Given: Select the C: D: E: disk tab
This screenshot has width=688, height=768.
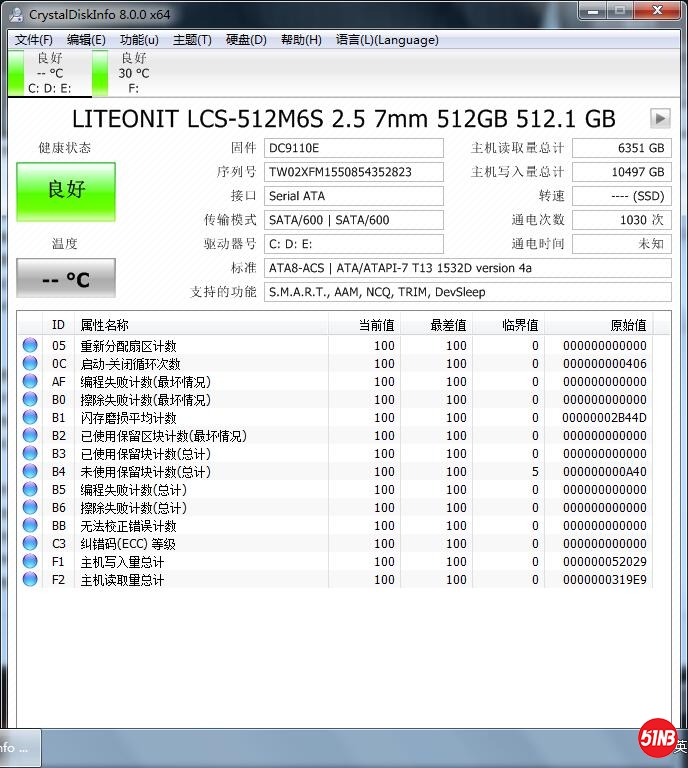Looking at the screenshot, I should pos(49,73).
